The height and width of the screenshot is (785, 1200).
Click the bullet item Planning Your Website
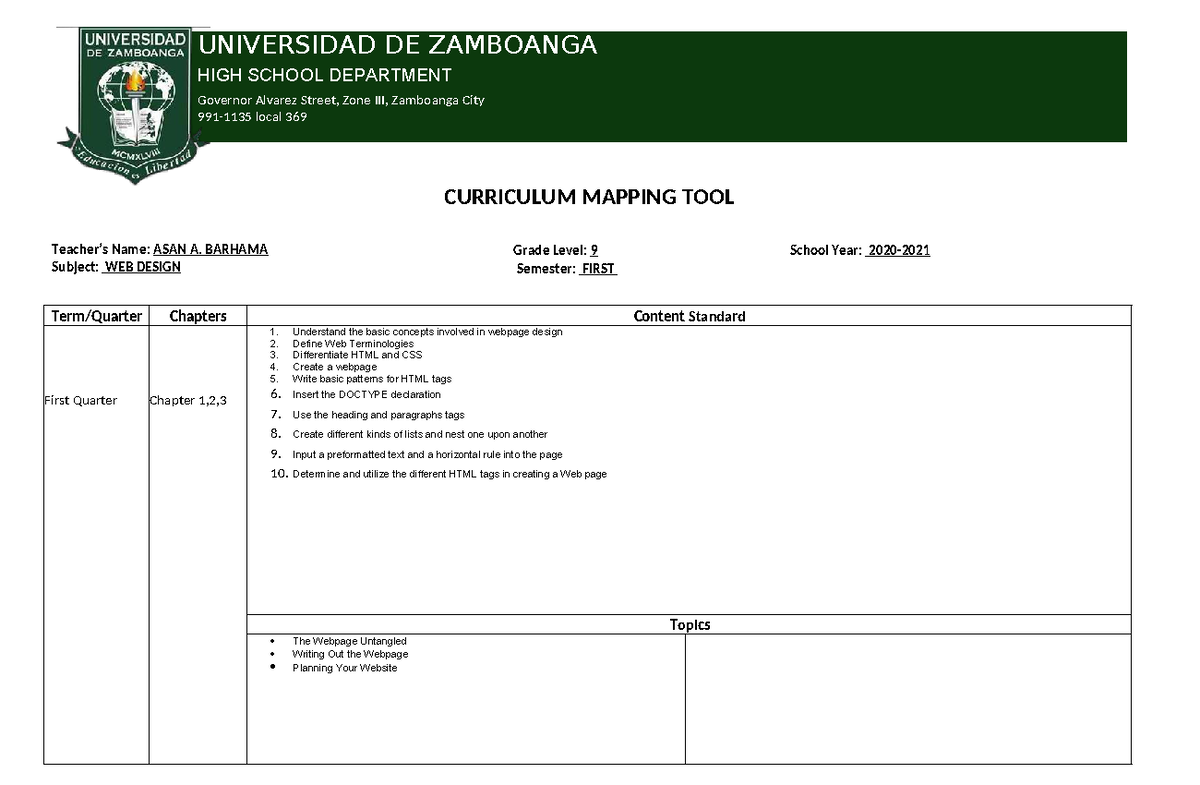click(x=344, y=667)
